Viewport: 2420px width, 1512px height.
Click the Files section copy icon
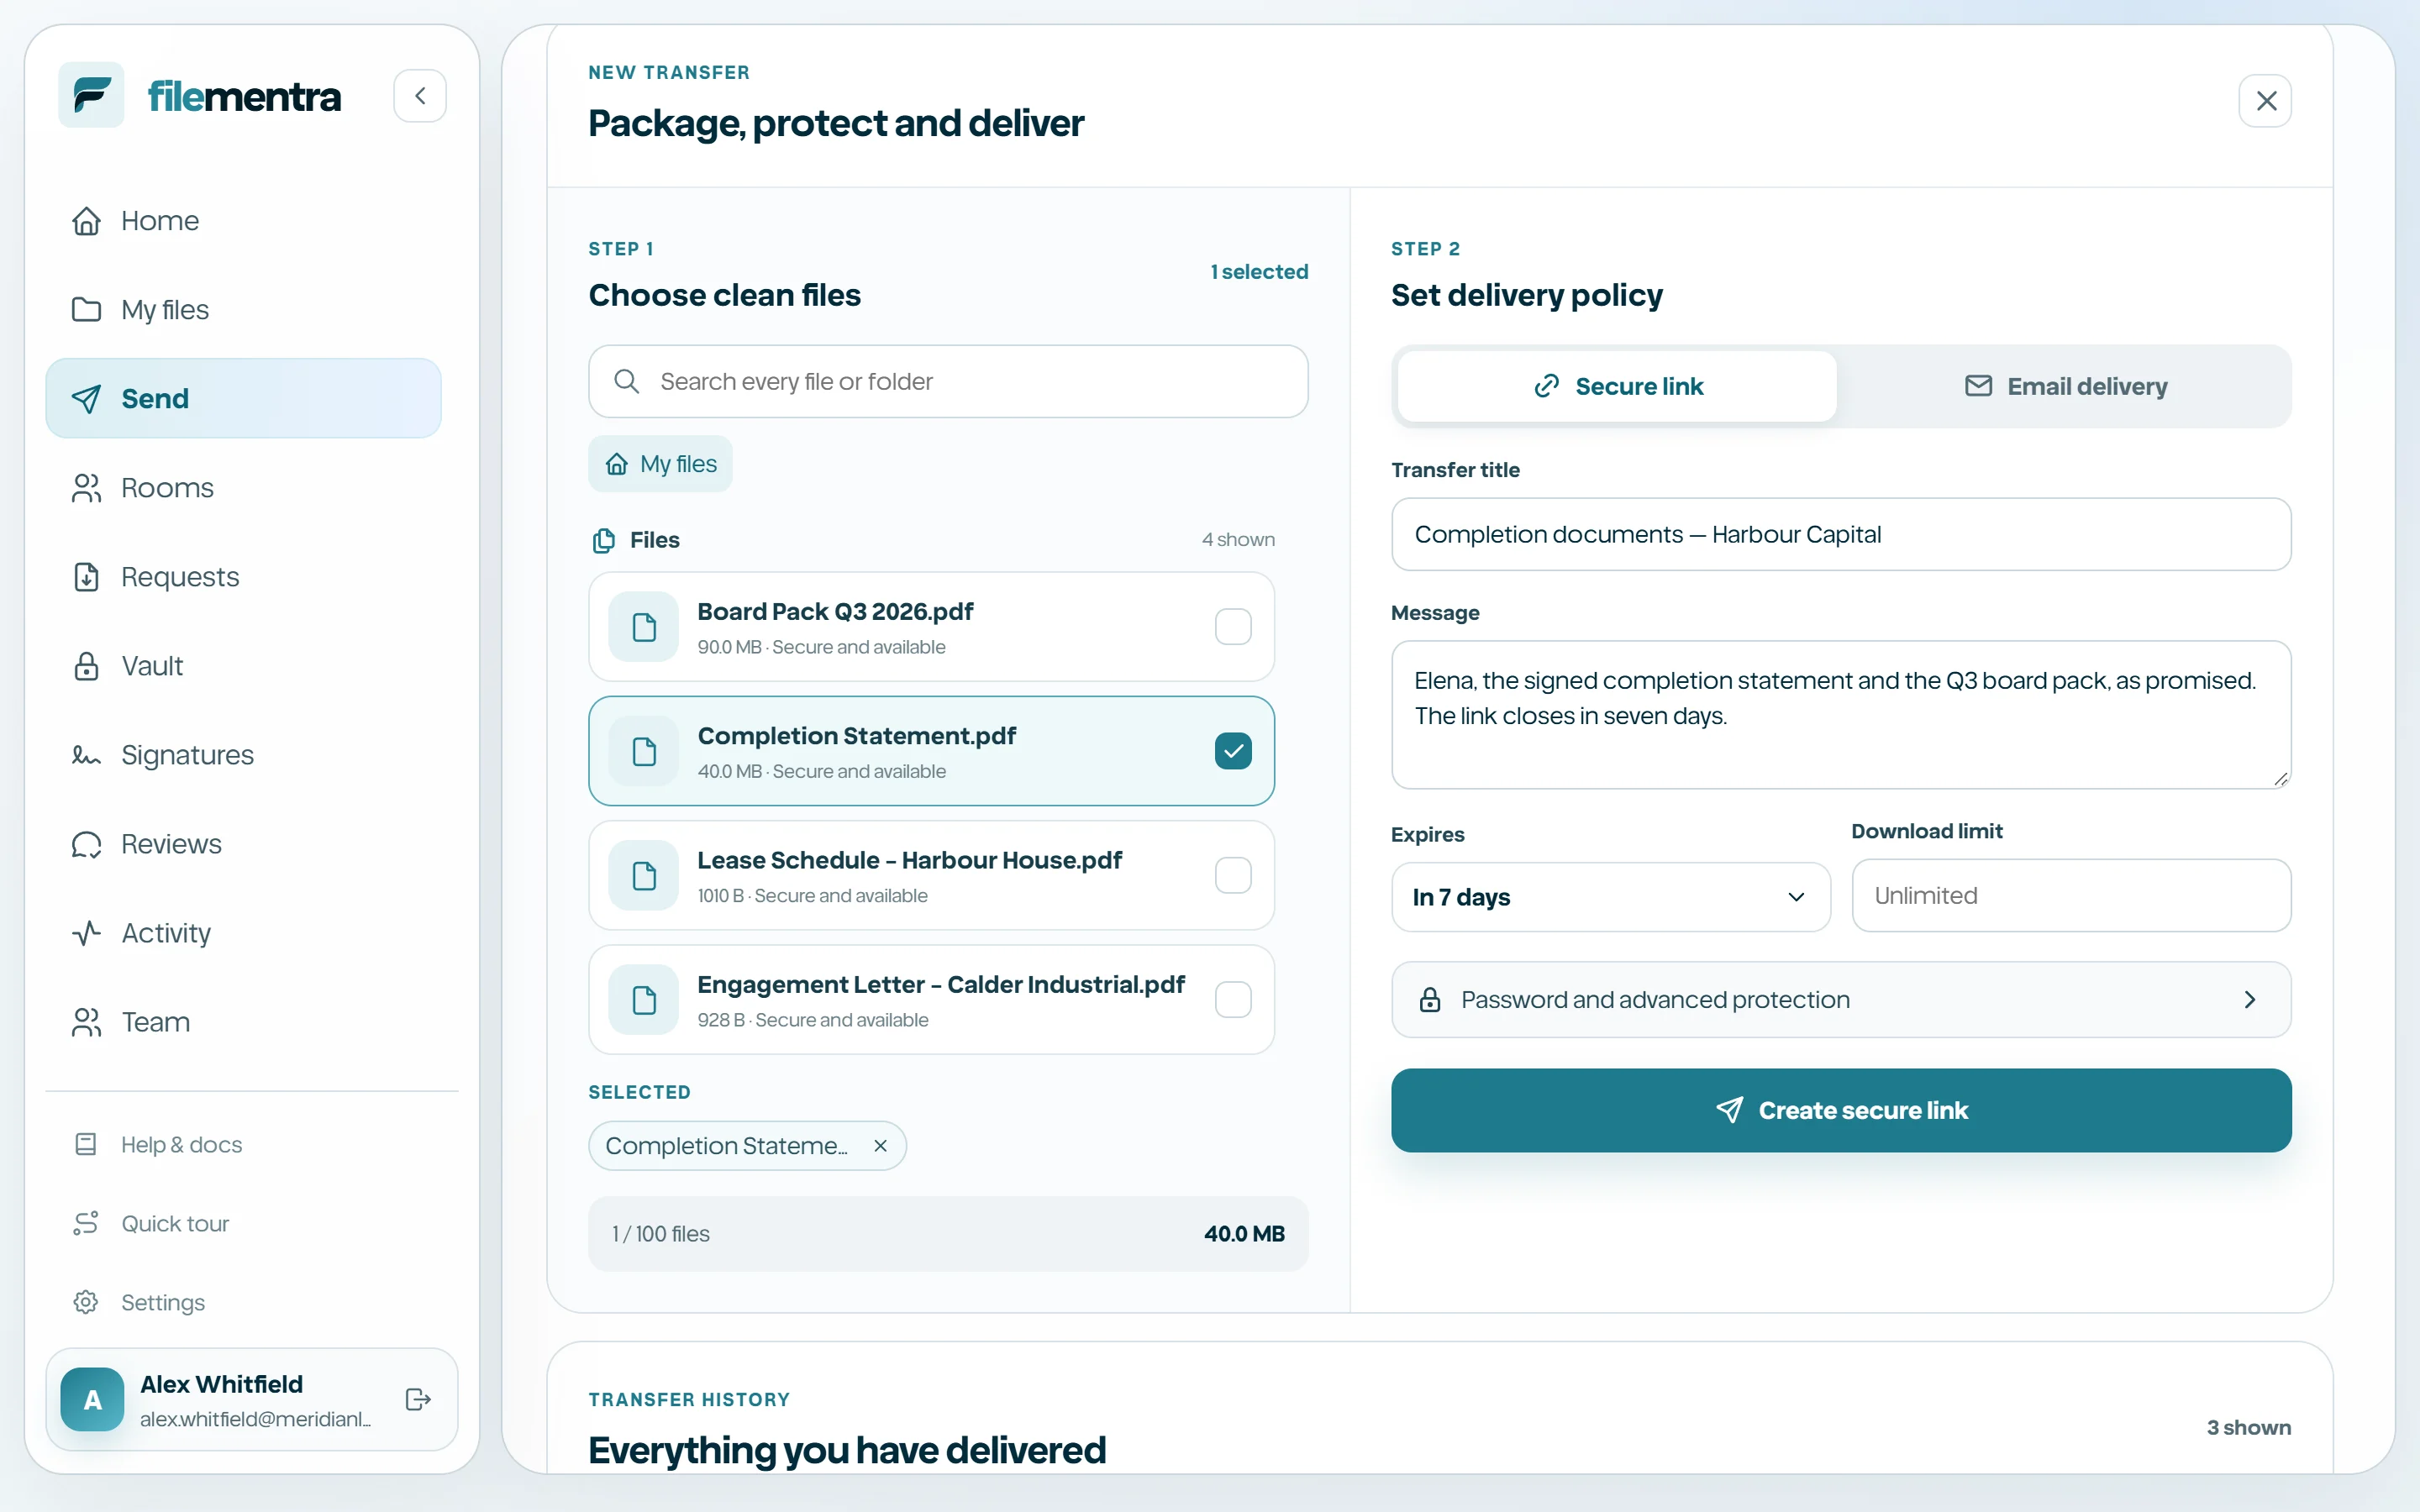(x=604, y=540)
